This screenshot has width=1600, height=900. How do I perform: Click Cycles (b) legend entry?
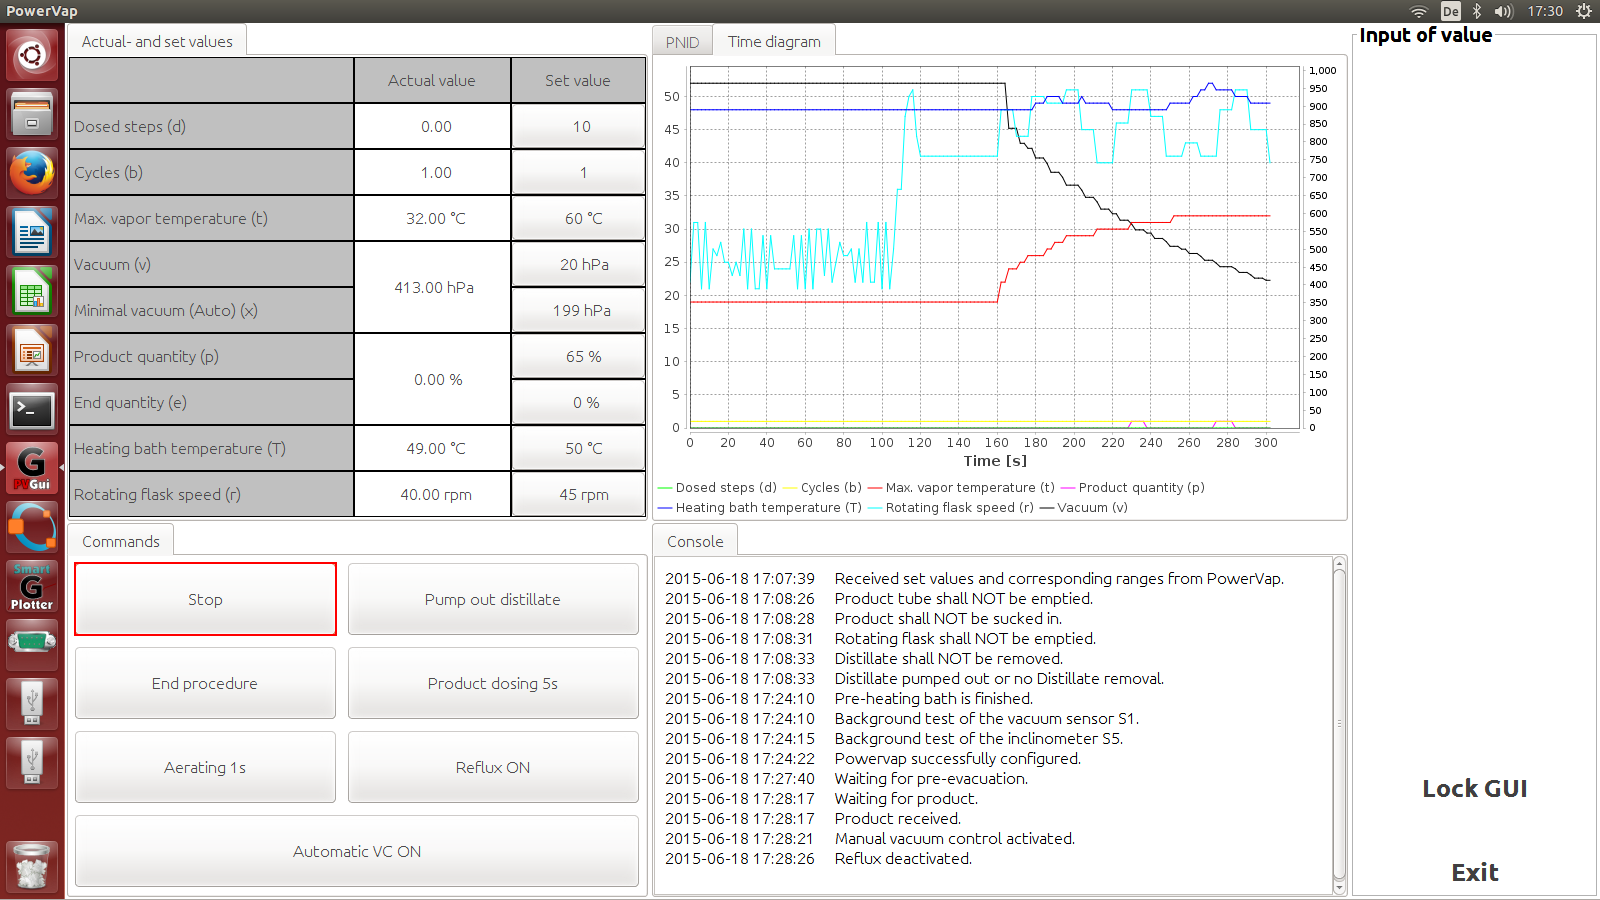click(x=822, y=487)
